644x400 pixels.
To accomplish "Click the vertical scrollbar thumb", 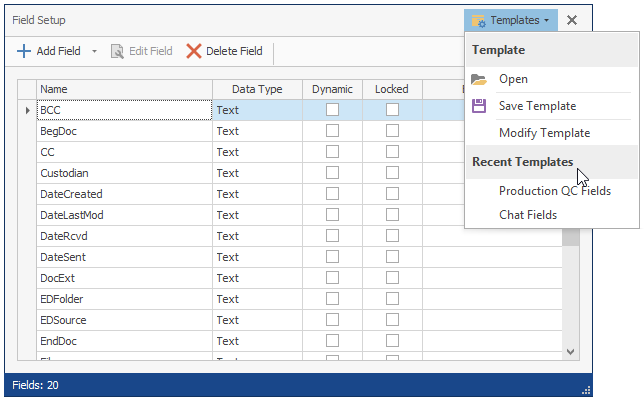I will [570, 237].
